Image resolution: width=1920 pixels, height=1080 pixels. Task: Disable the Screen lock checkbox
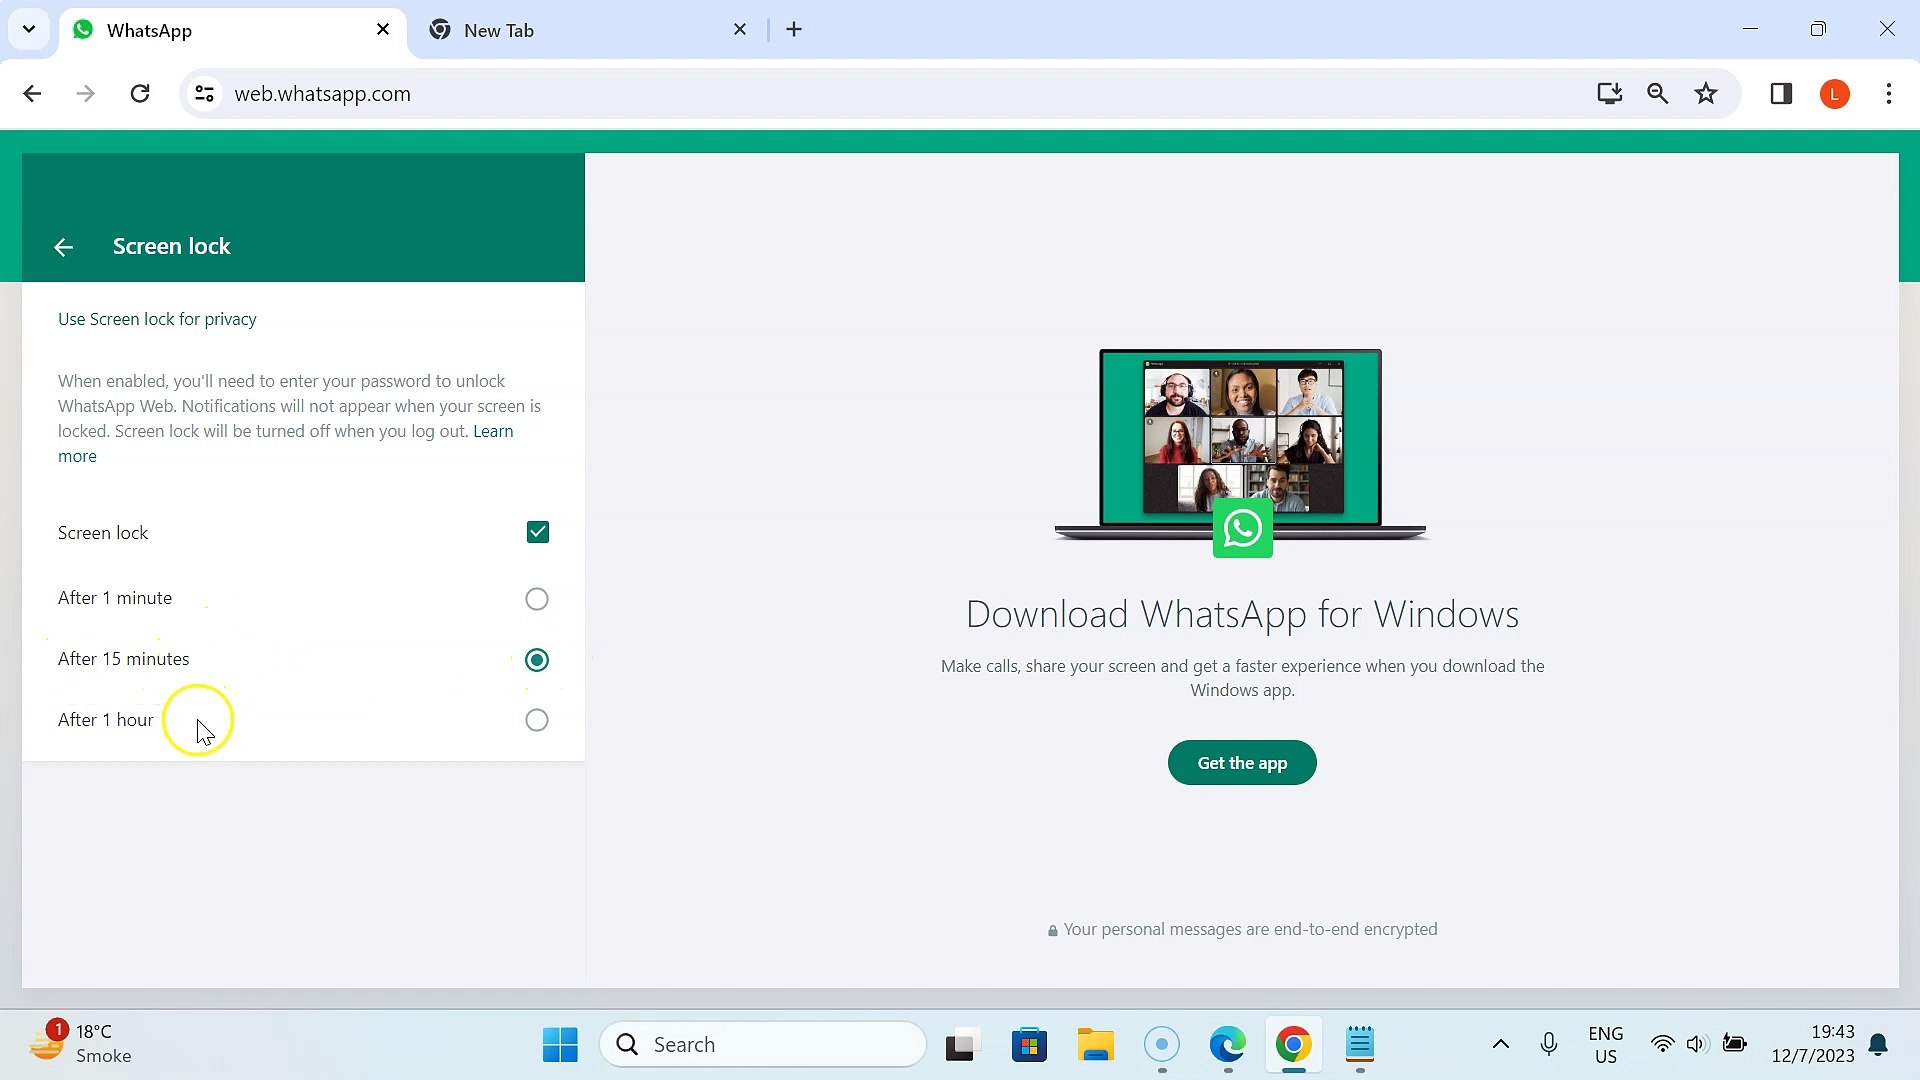coord(537,532)
